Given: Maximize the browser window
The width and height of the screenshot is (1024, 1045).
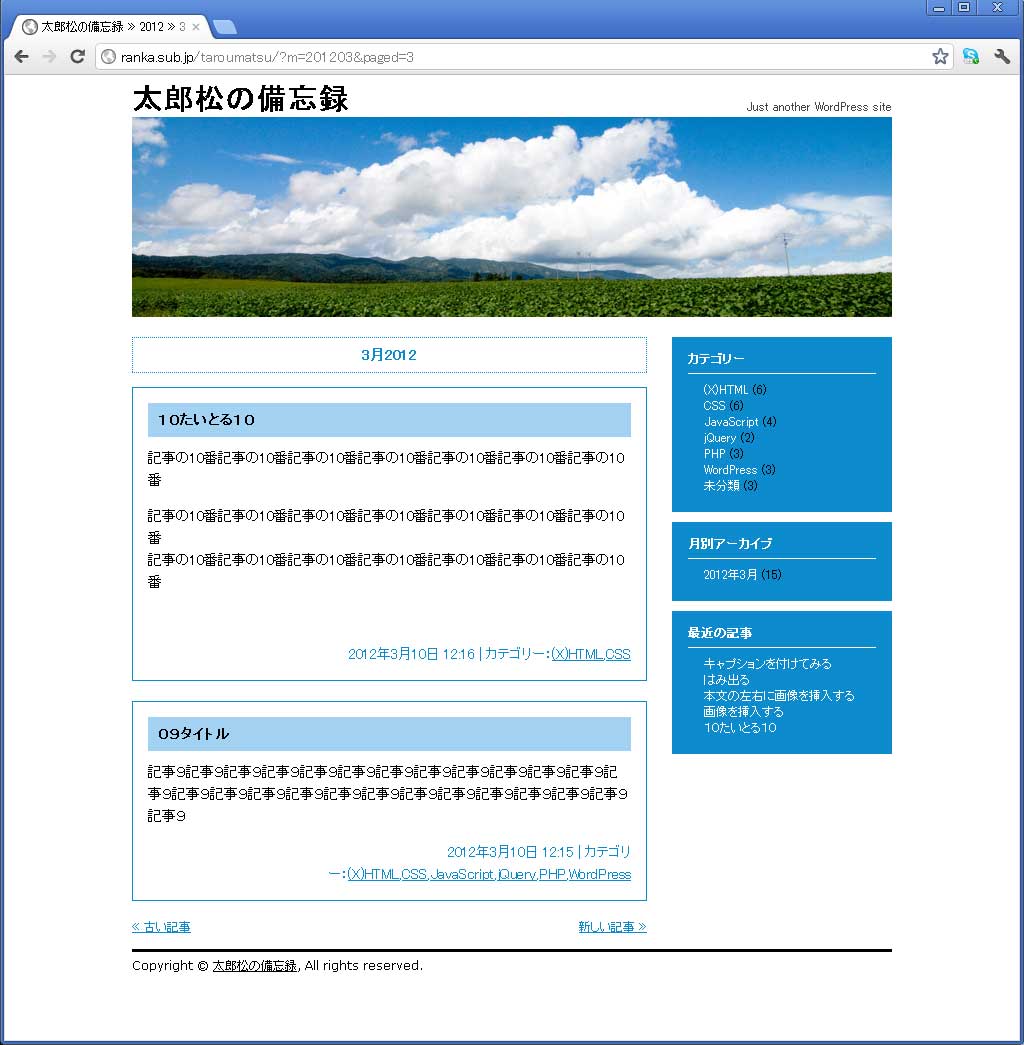Looking at the screenshot, I should tap(964, 7).
